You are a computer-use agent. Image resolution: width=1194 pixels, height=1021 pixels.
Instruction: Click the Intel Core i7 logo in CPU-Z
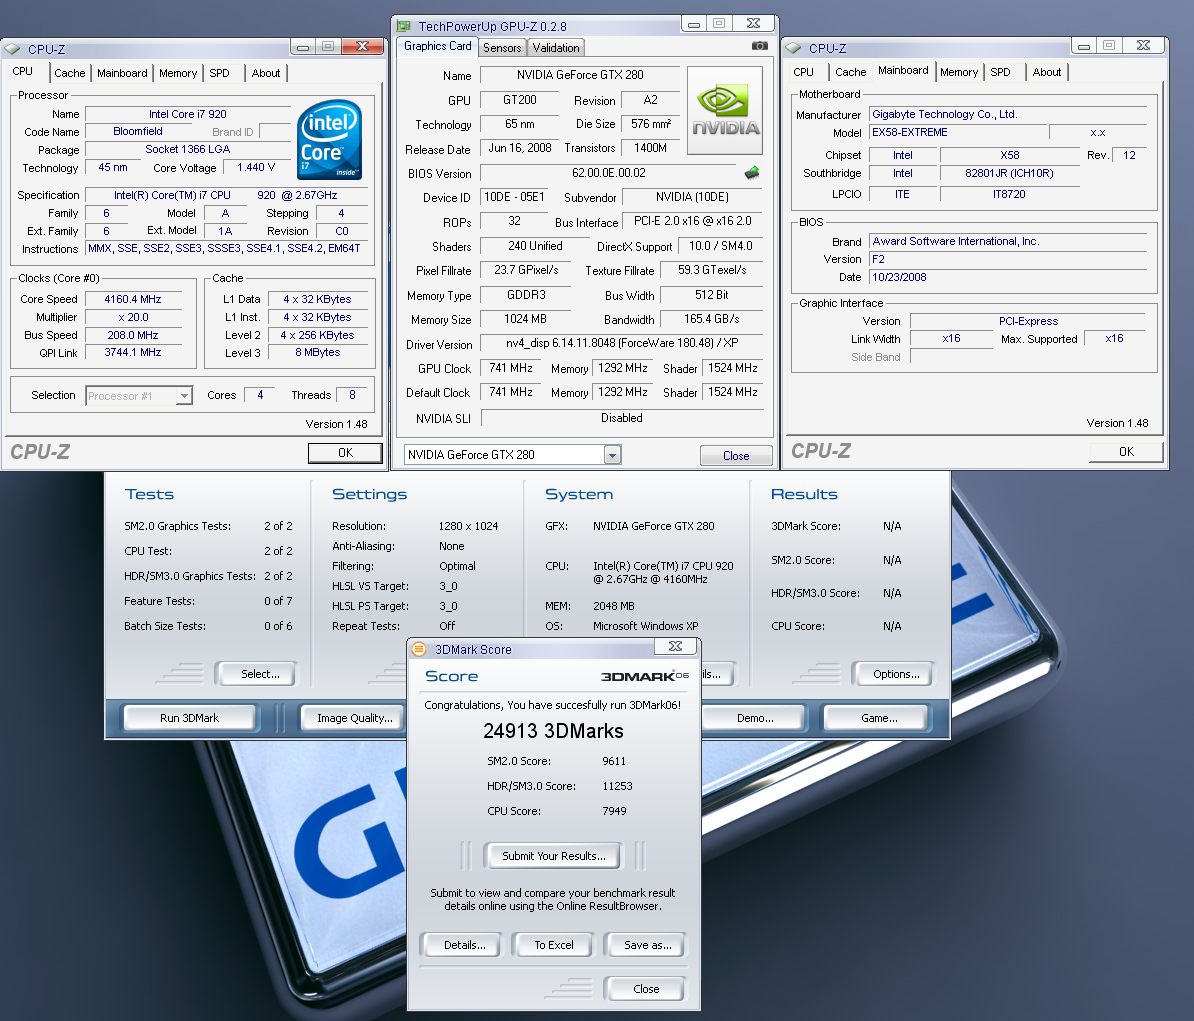coord(330,139)
